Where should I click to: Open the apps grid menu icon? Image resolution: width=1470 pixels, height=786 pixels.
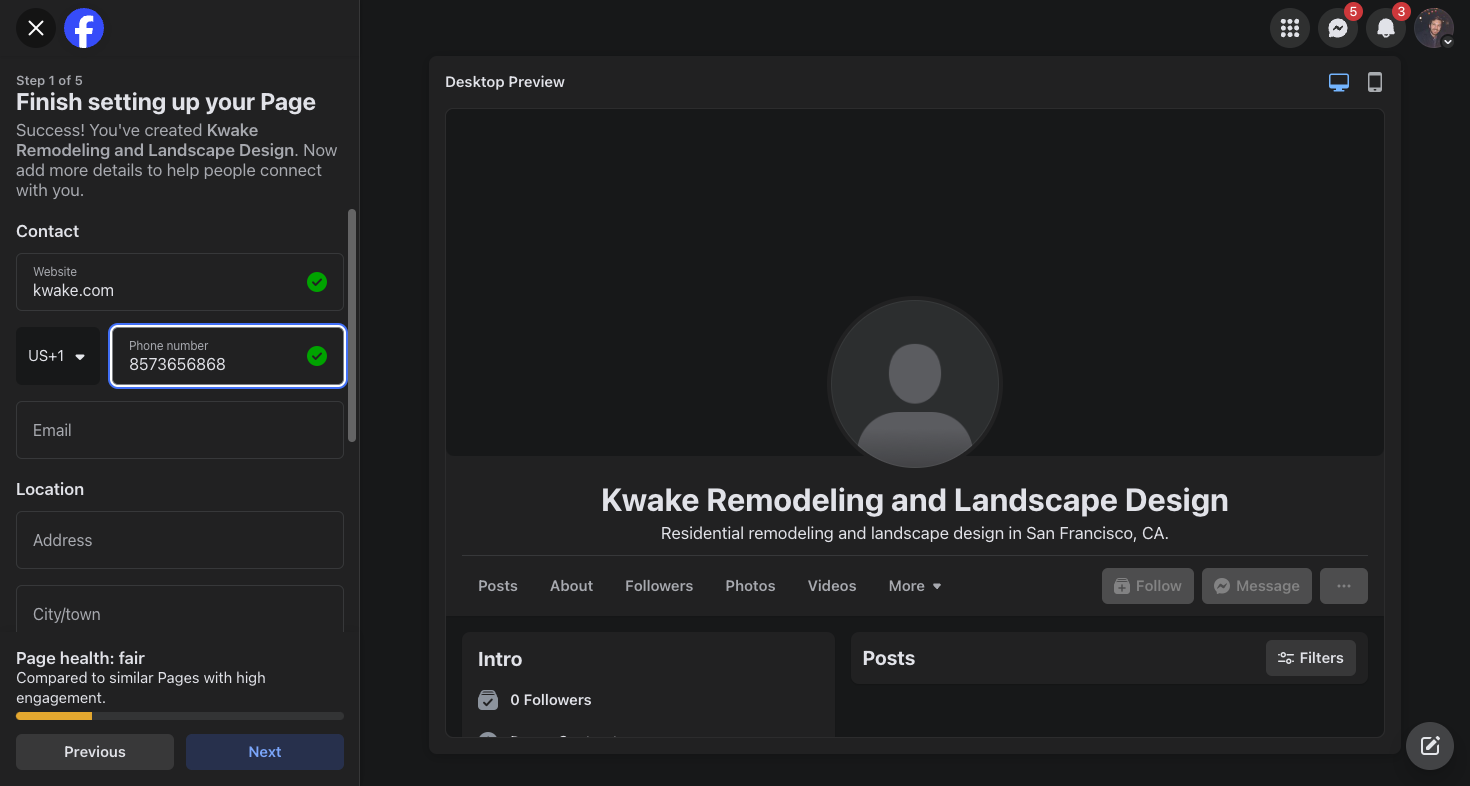[1290, 28]
